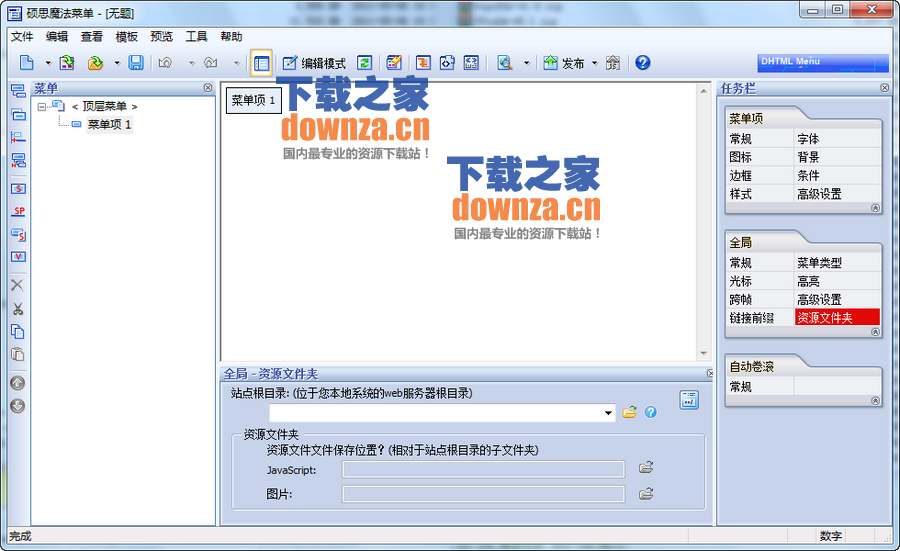Close the 任务栏 panel

tap(885, 88)
